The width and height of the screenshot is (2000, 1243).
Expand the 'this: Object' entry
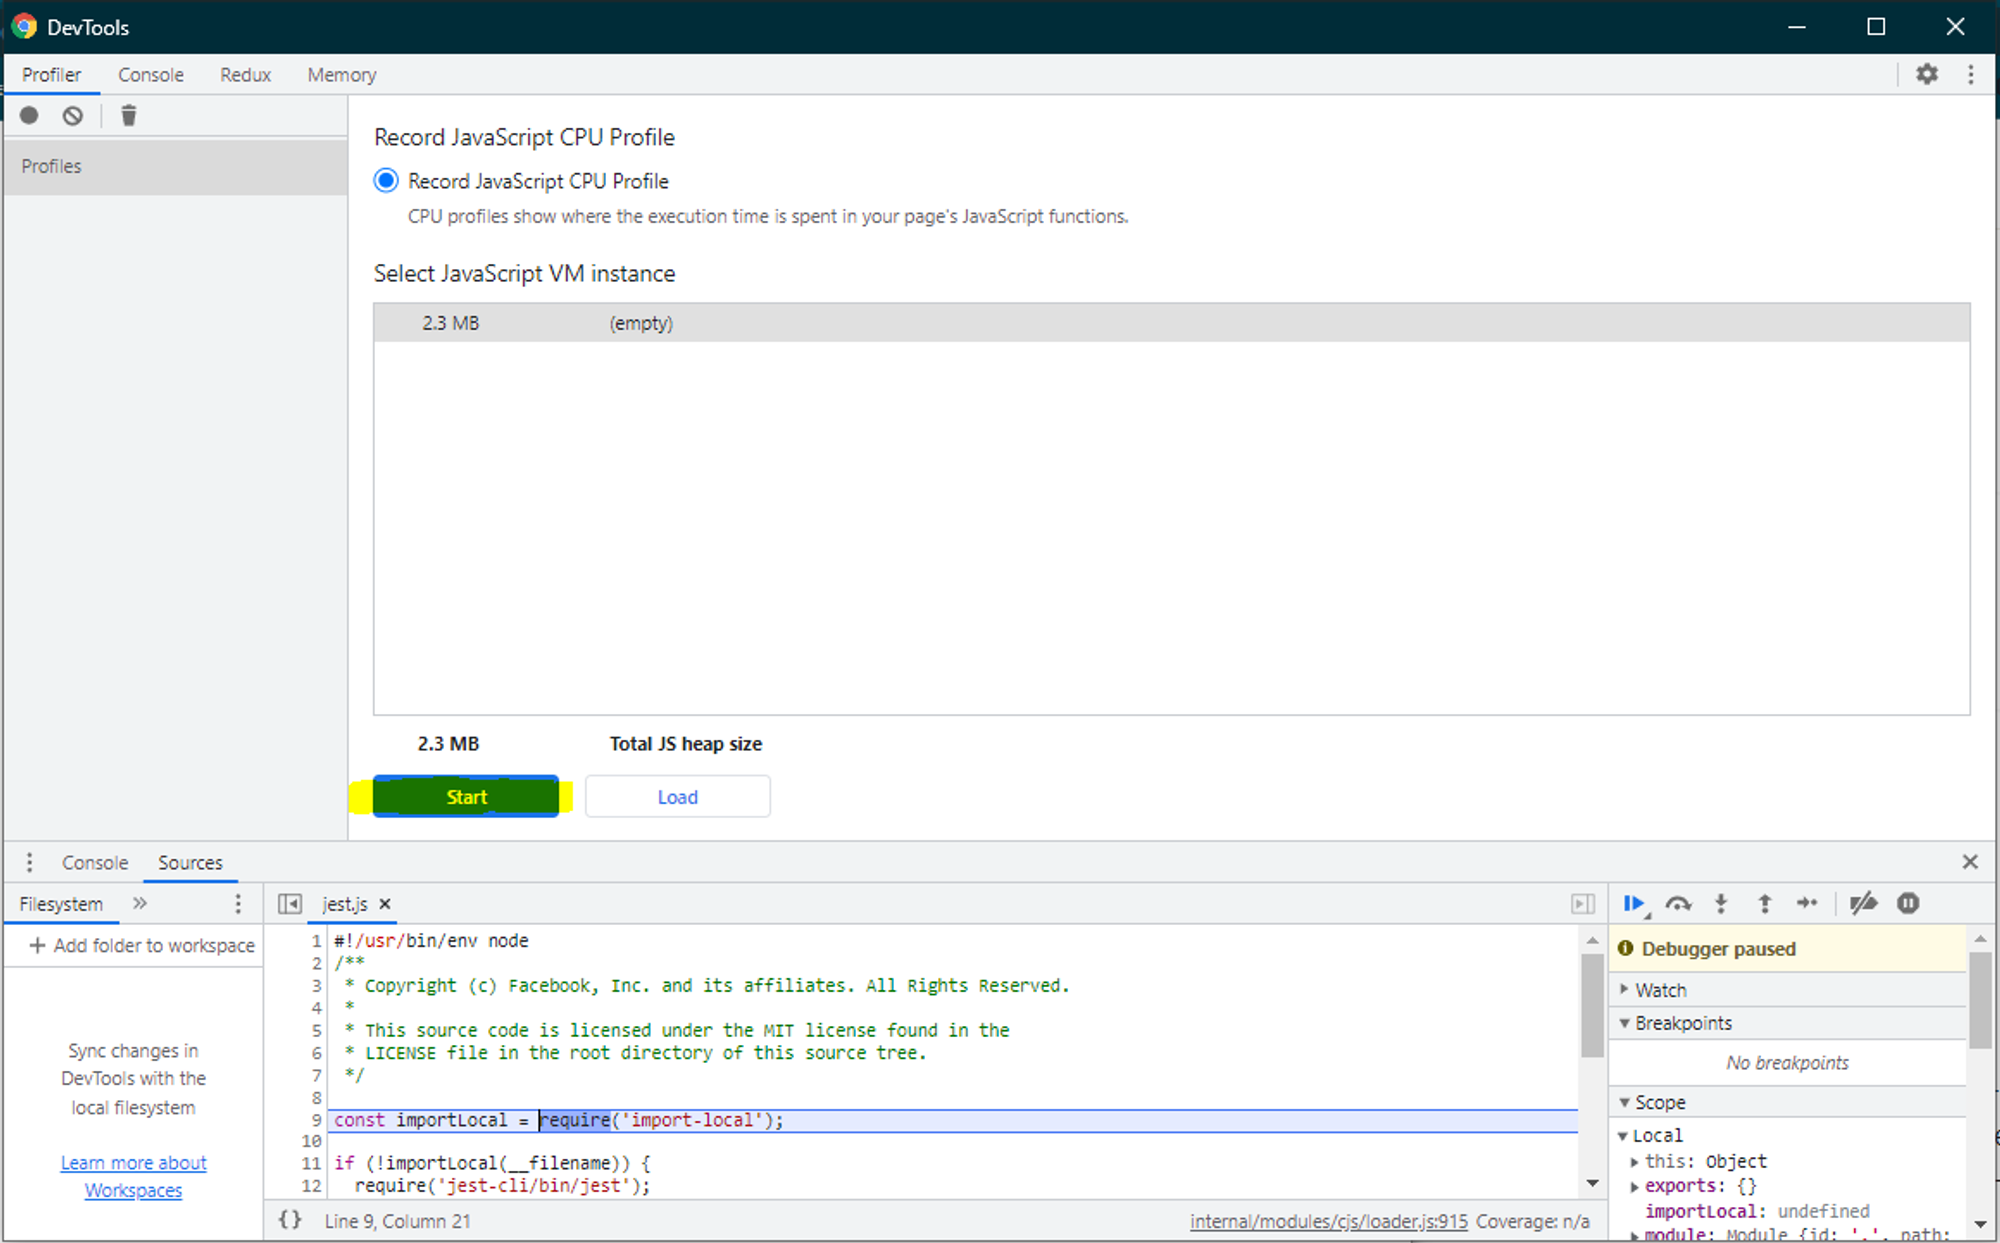pyautogui.click(x=1634, y=1162)
